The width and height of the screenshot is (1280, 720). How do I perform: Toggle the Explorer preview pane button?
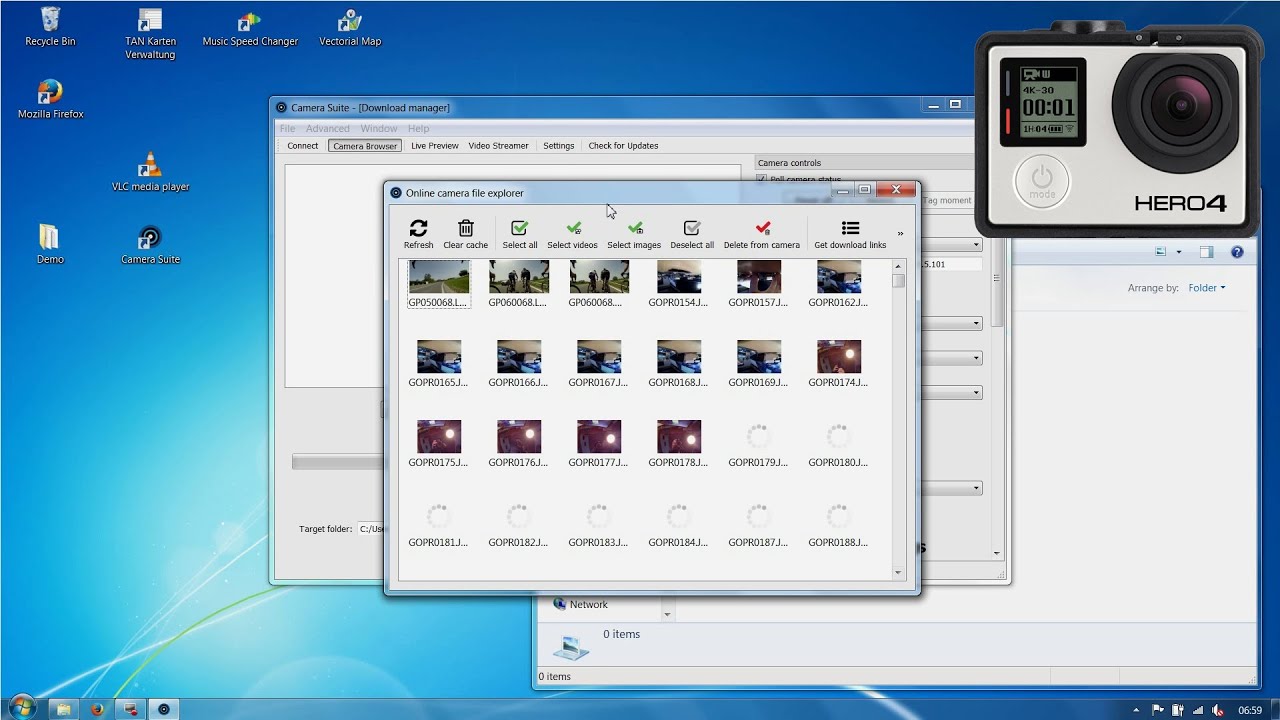click(1207, 252)
